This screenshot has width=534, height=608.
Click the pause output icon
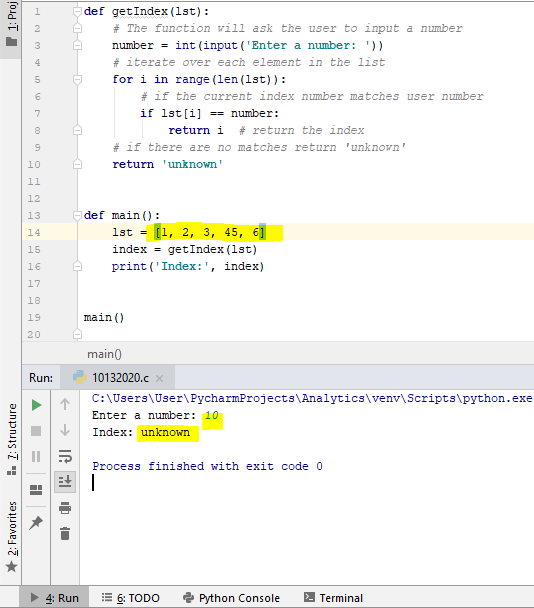(x=36, y=456)
